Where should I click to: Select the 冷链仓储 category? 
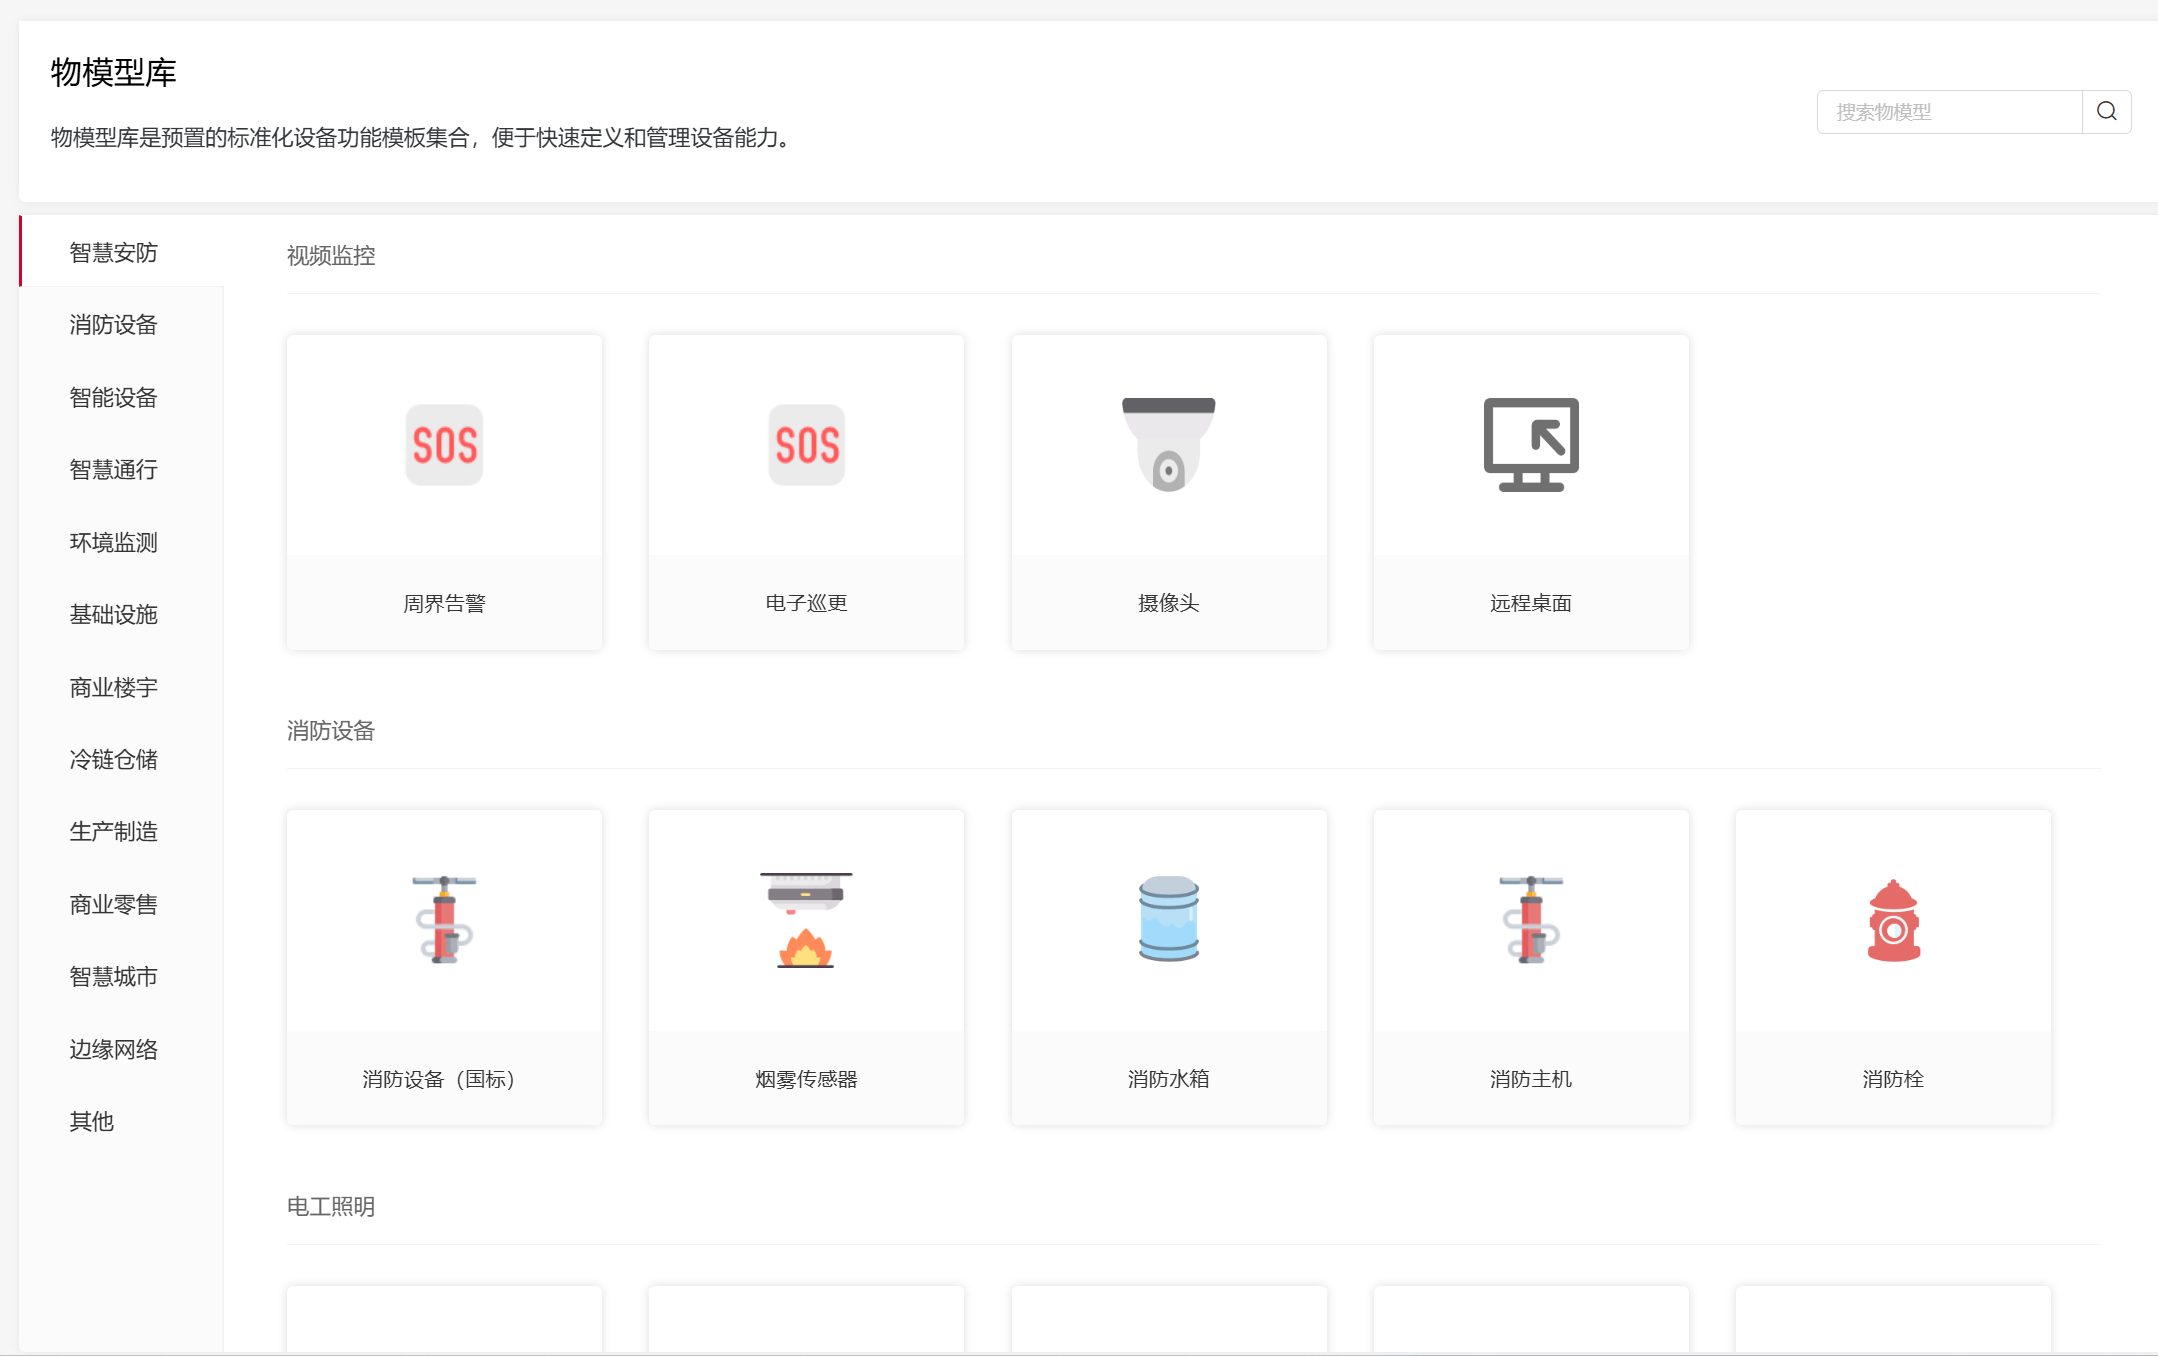[121, 759]
